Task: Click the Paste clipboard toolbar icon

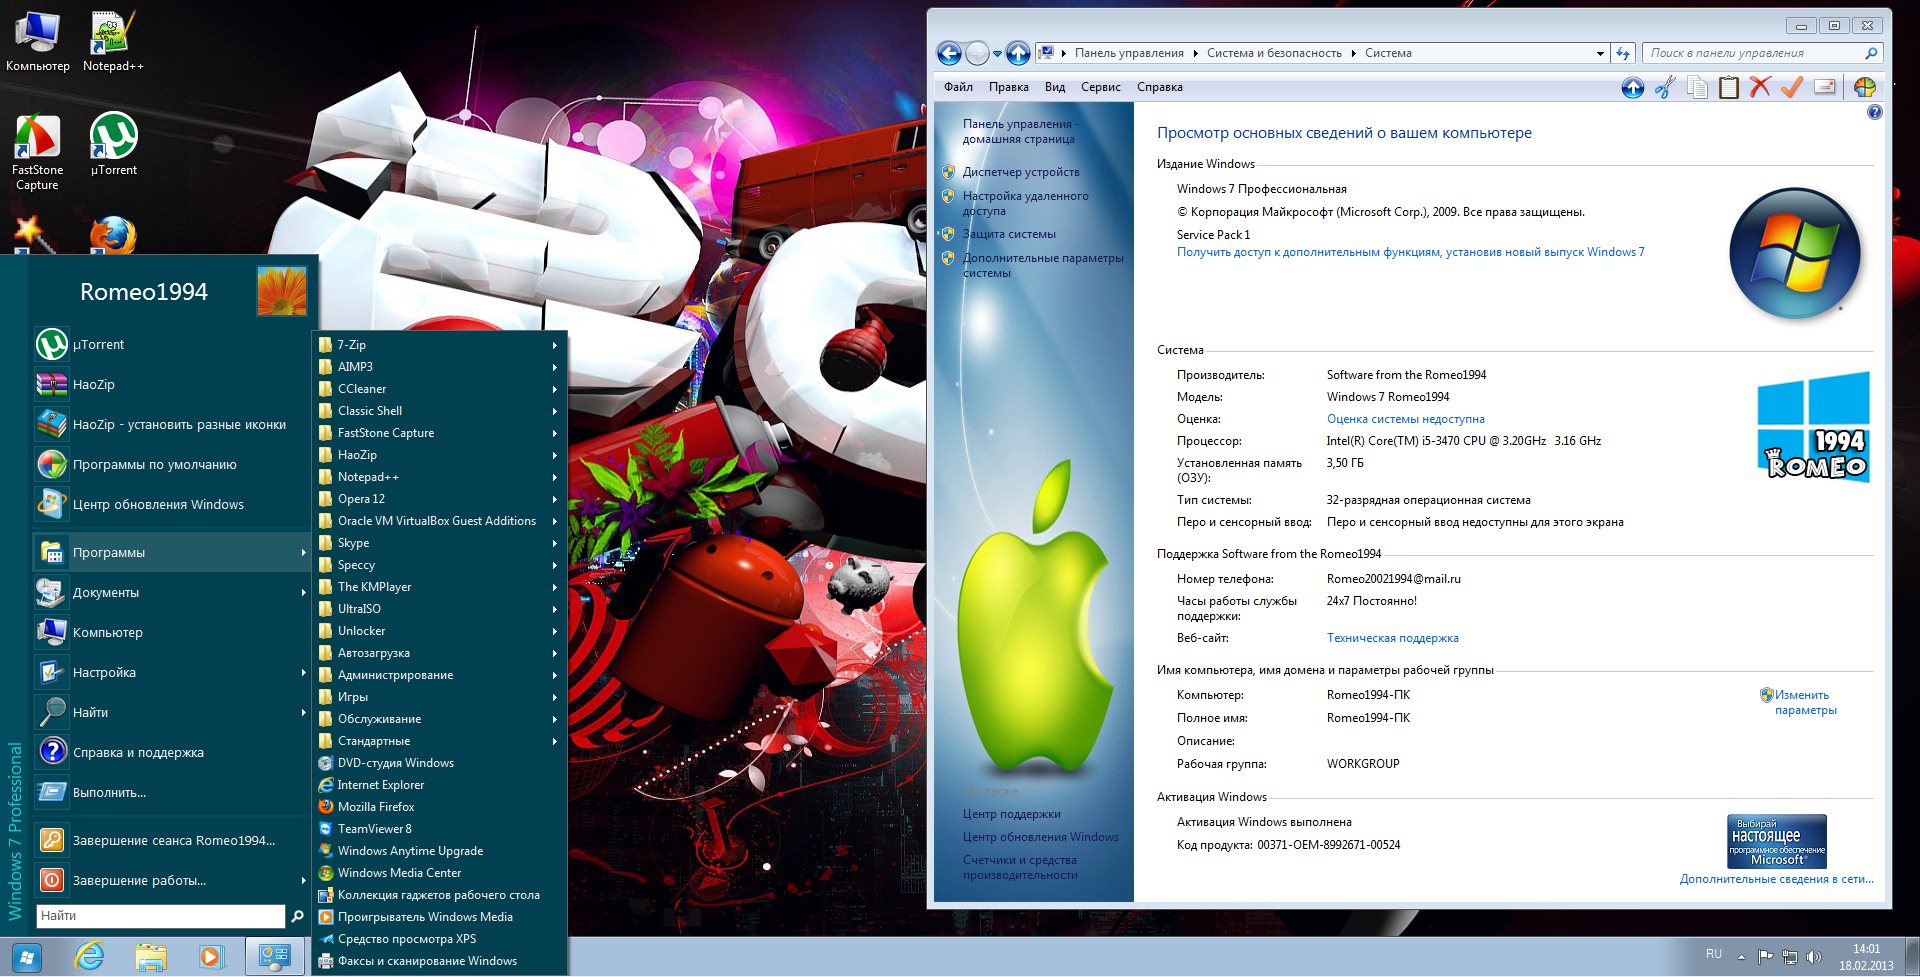Action: 1728,88
